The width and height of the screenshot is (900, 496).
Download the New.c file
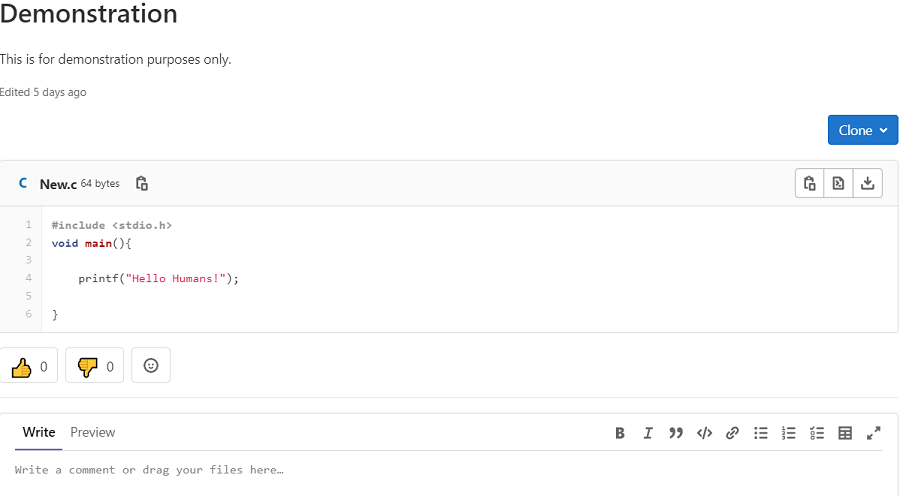[x=867, y=183]
